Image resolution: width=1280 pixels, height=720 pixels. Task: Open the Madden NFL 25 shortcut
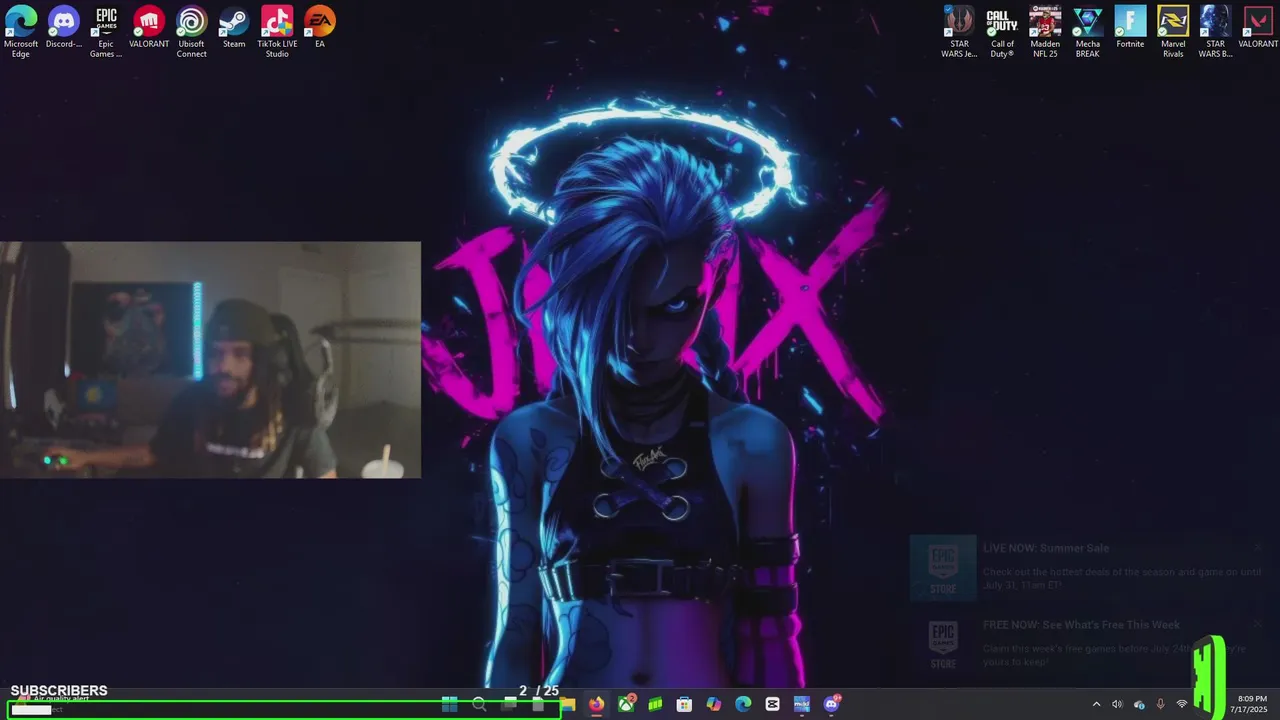click(x=1045, y=32)
